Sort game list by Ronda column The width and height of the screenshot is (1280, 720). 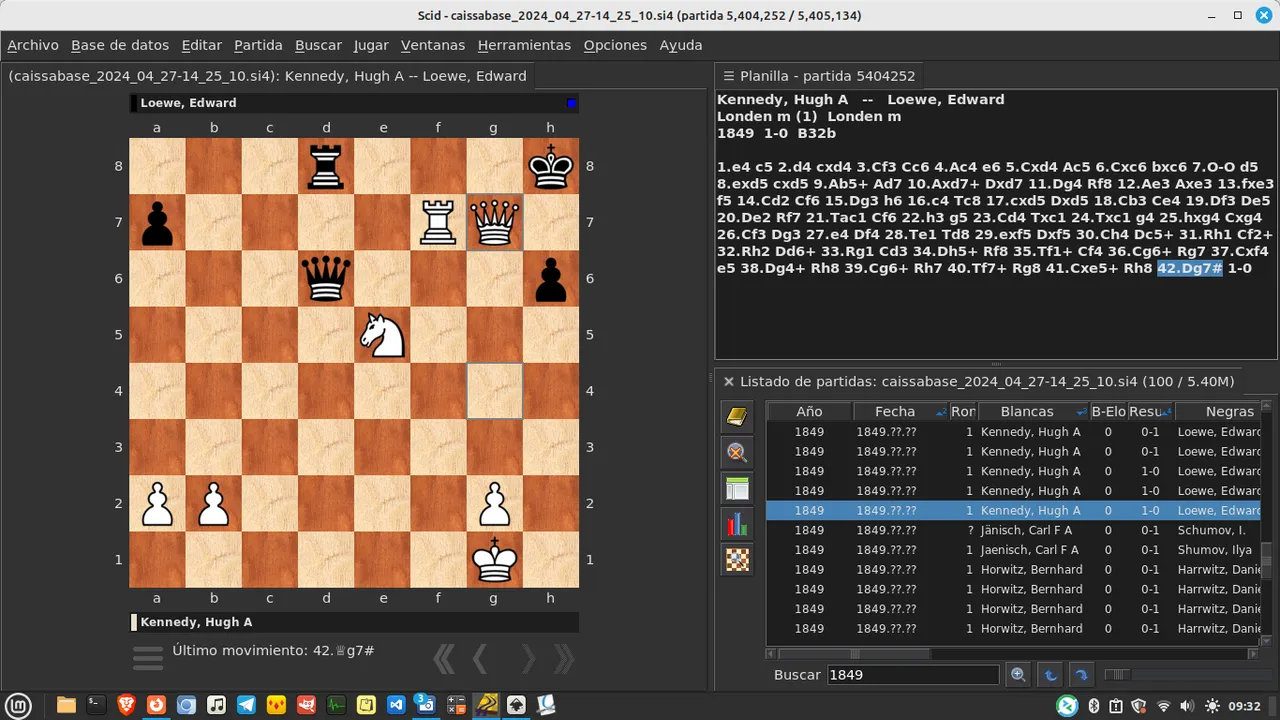pyautogui.click(x=963, y=412)
